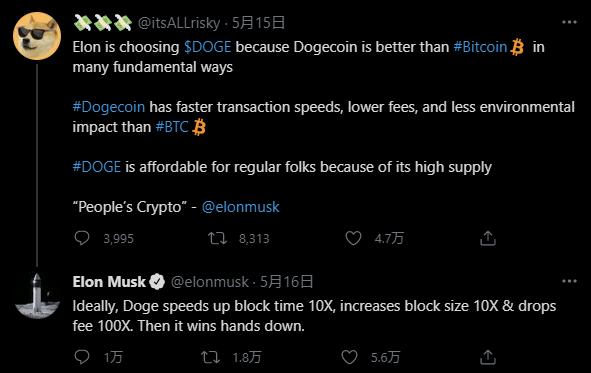
Task: Open more options for Elon Musk's tweet
Action: point(569,281)
